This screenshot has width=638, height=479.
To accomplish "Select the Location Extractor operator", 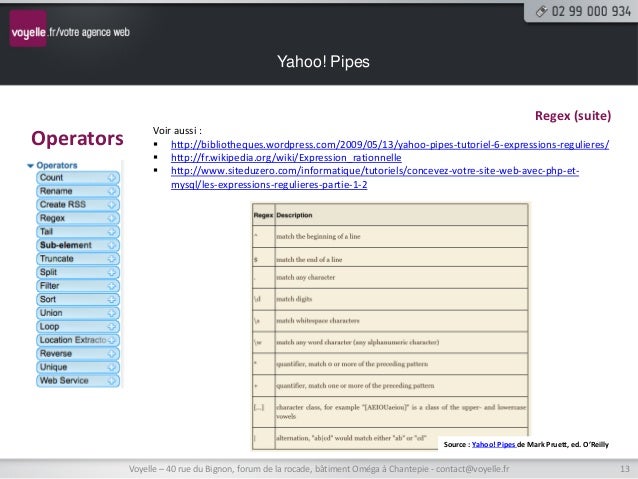I will pos(78,340).
